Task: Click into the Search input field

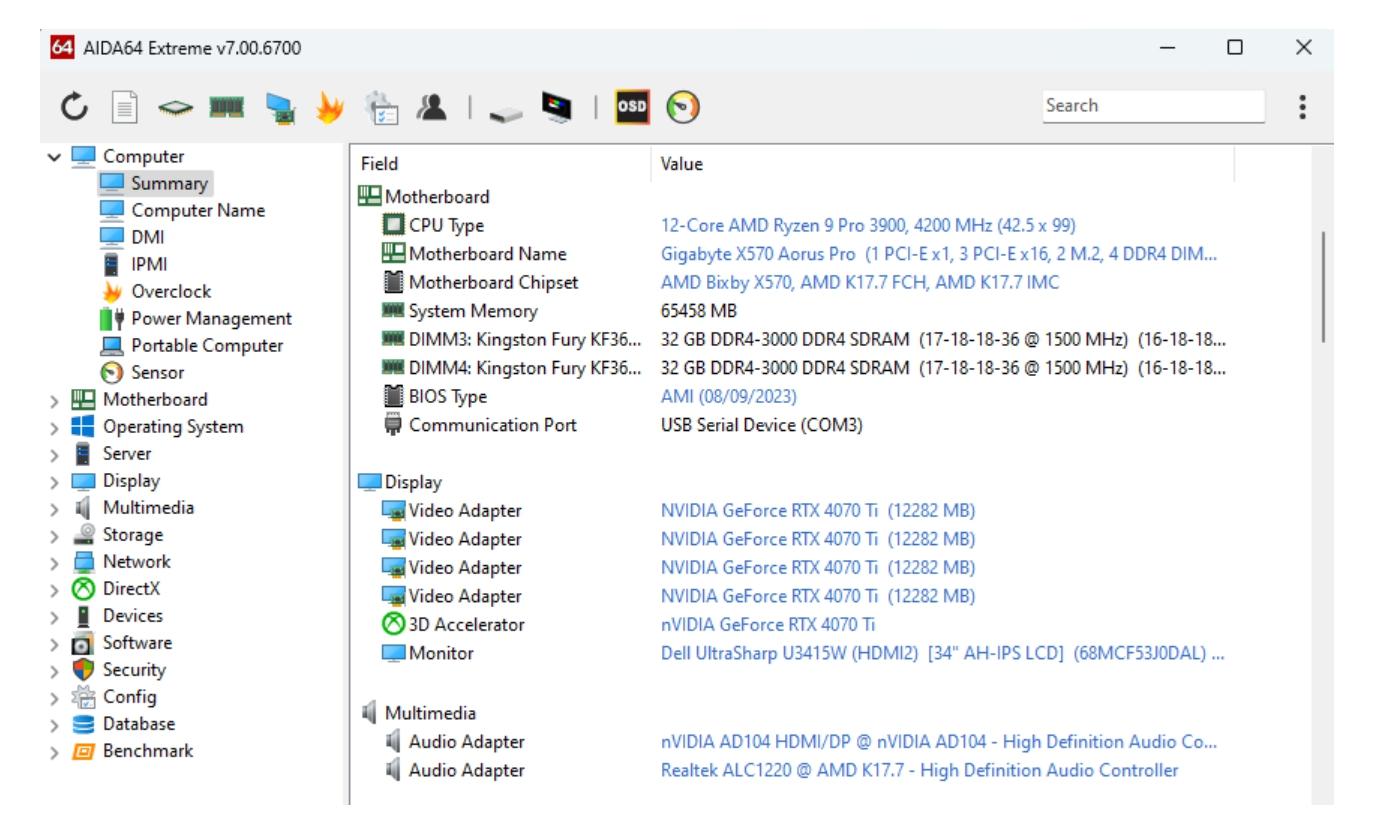Action: pyautogui.click(x=1152, y=106)
